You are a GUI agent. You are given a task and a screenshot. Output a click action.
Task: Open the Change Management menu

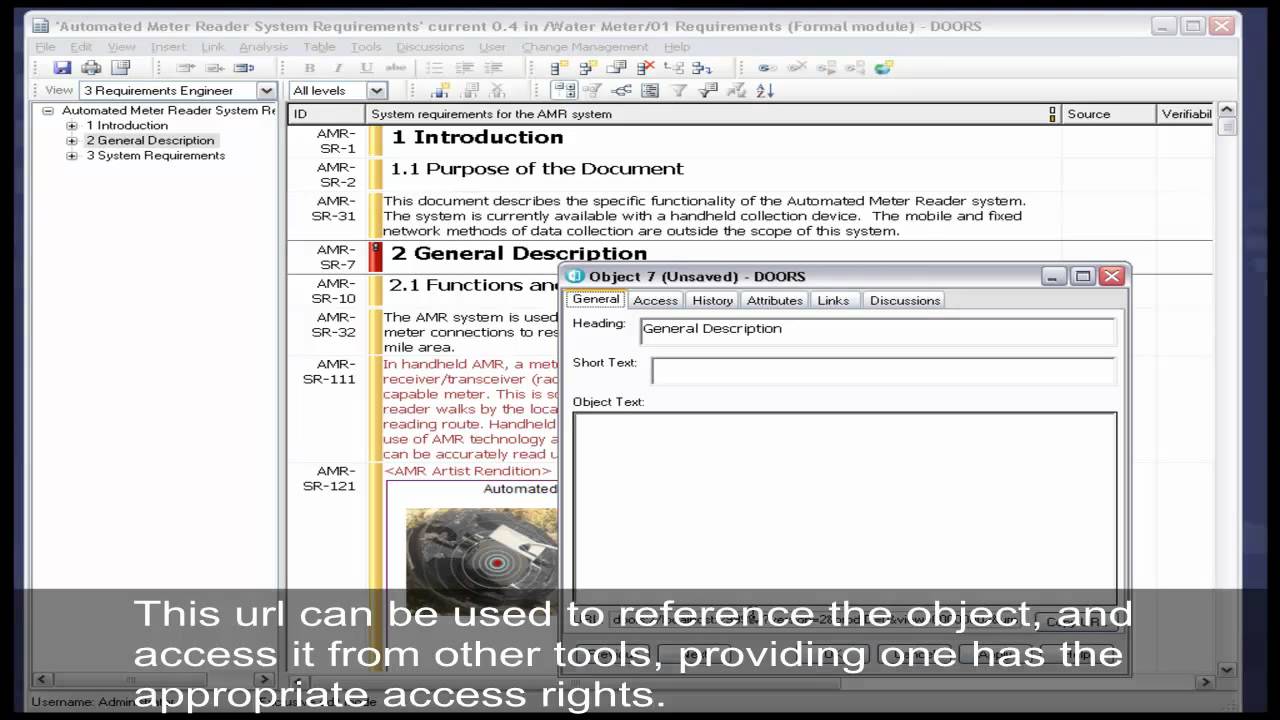pos(585,47)
